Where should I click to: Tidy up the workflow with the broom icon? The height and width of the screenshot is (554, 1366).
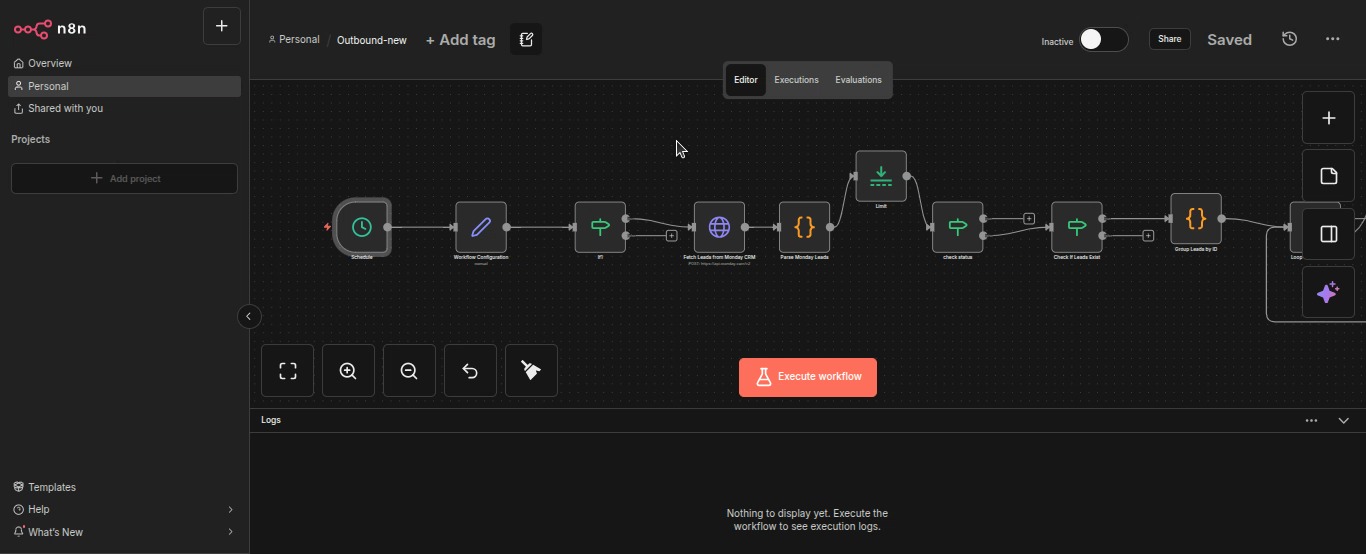pyautogui.click(x=531, y=371)
